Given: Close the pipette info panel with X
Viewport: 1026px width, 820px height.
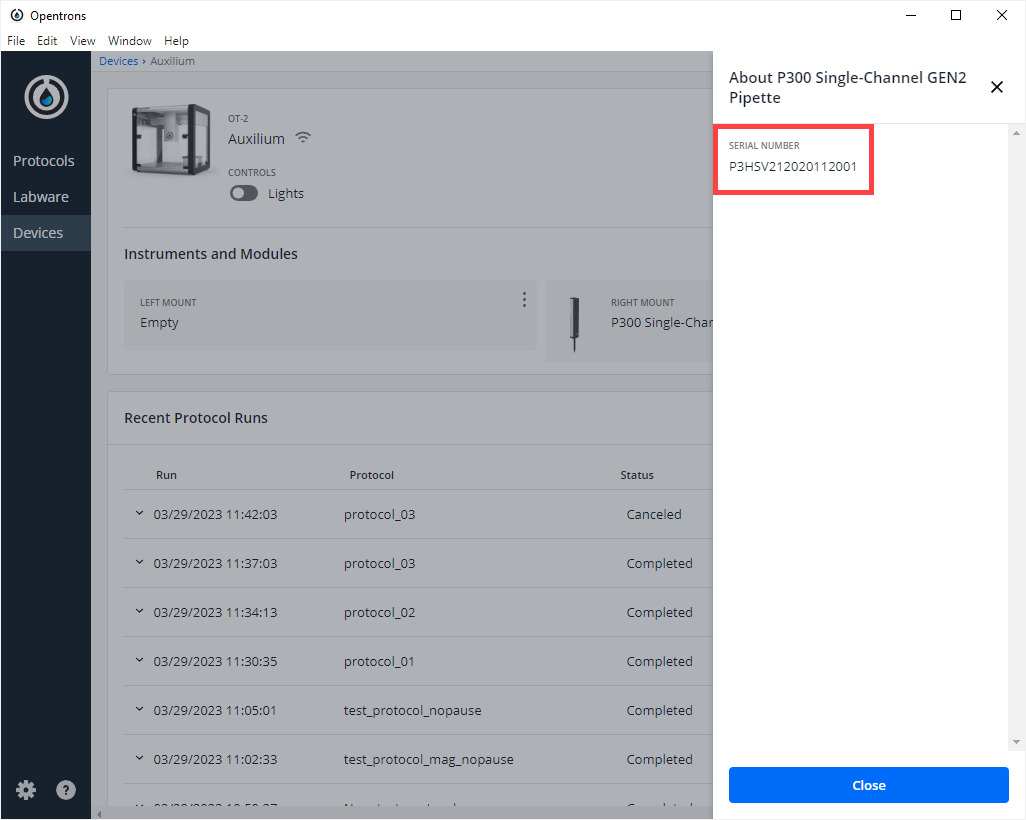Looking at the screenshot, I should click(996, 87).
